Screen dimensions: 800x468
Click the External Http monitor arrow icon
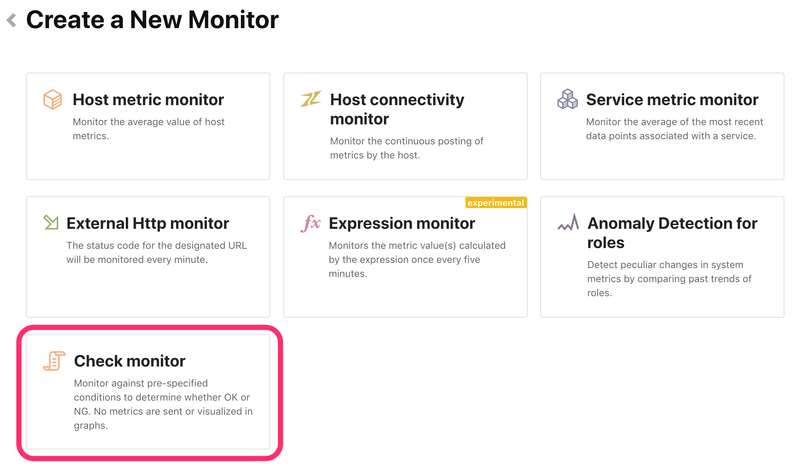51,223
